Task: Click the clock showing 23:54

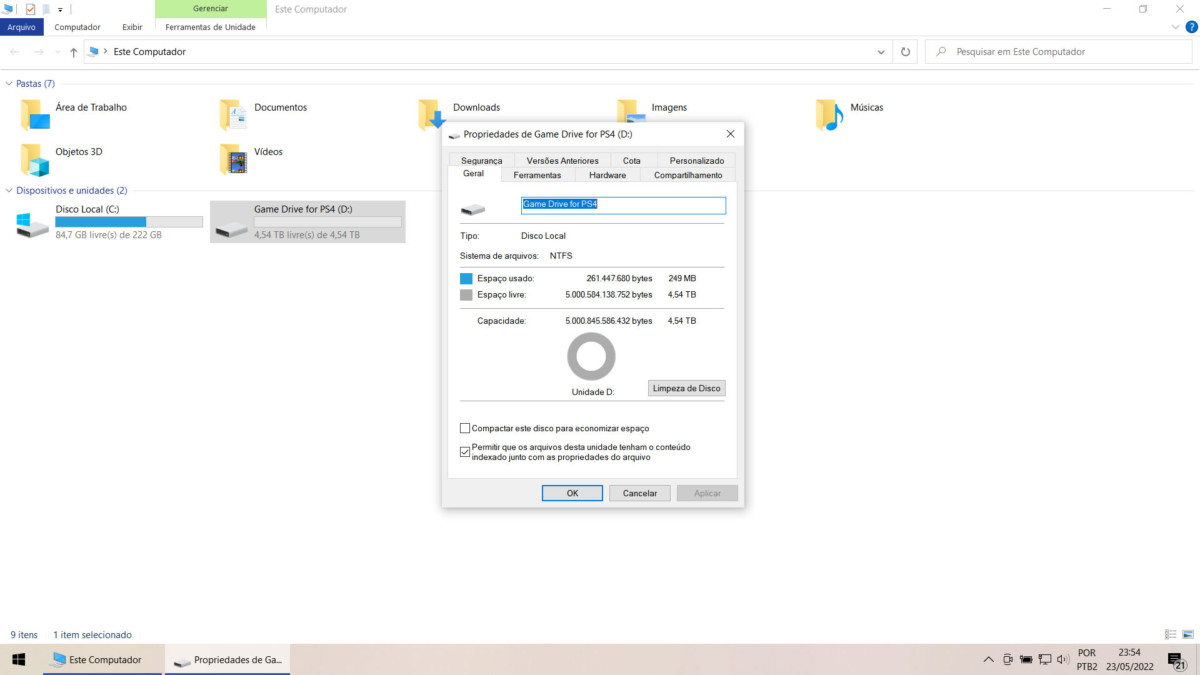Action: point(1130,653)
